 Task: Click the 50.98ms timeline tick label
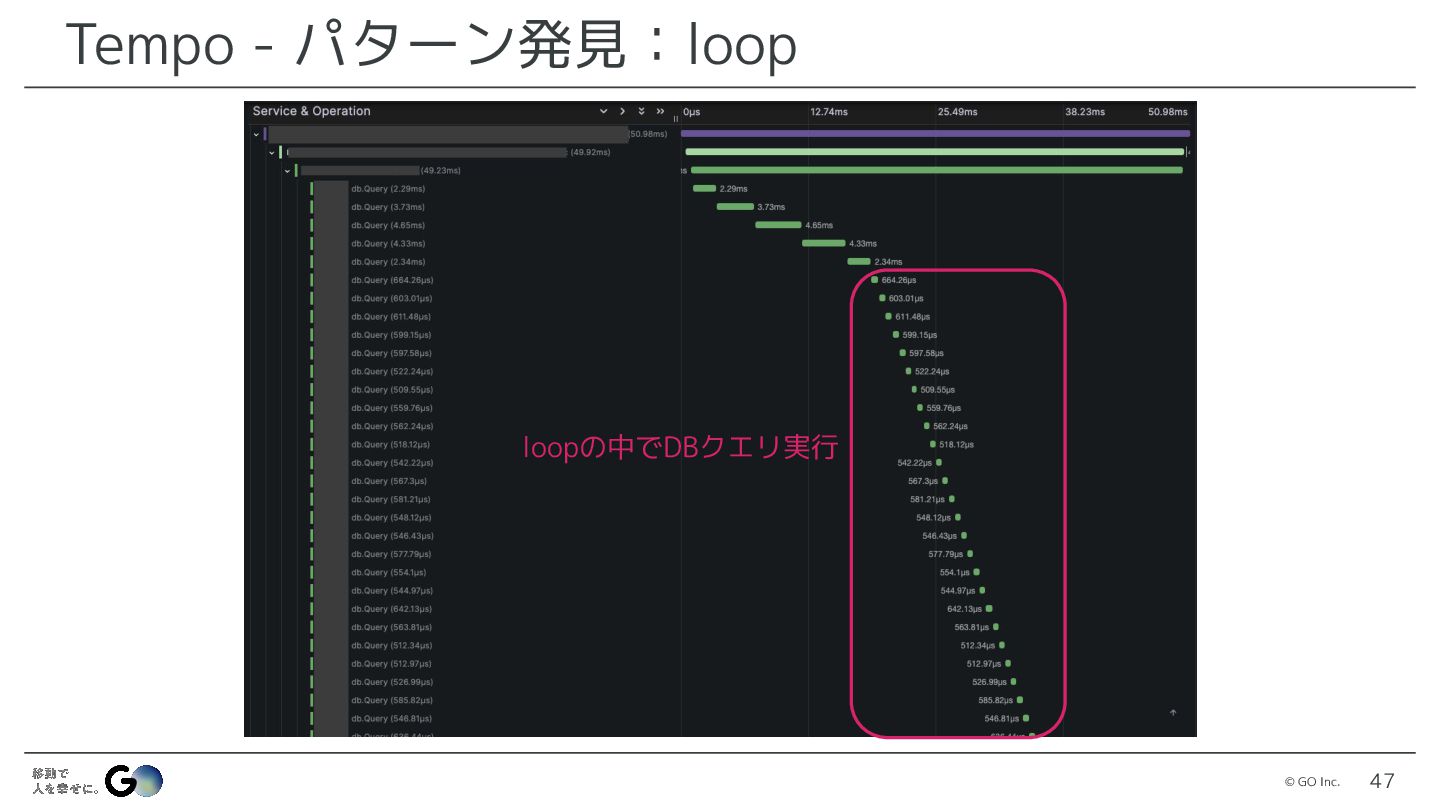tap(1168, 112)
